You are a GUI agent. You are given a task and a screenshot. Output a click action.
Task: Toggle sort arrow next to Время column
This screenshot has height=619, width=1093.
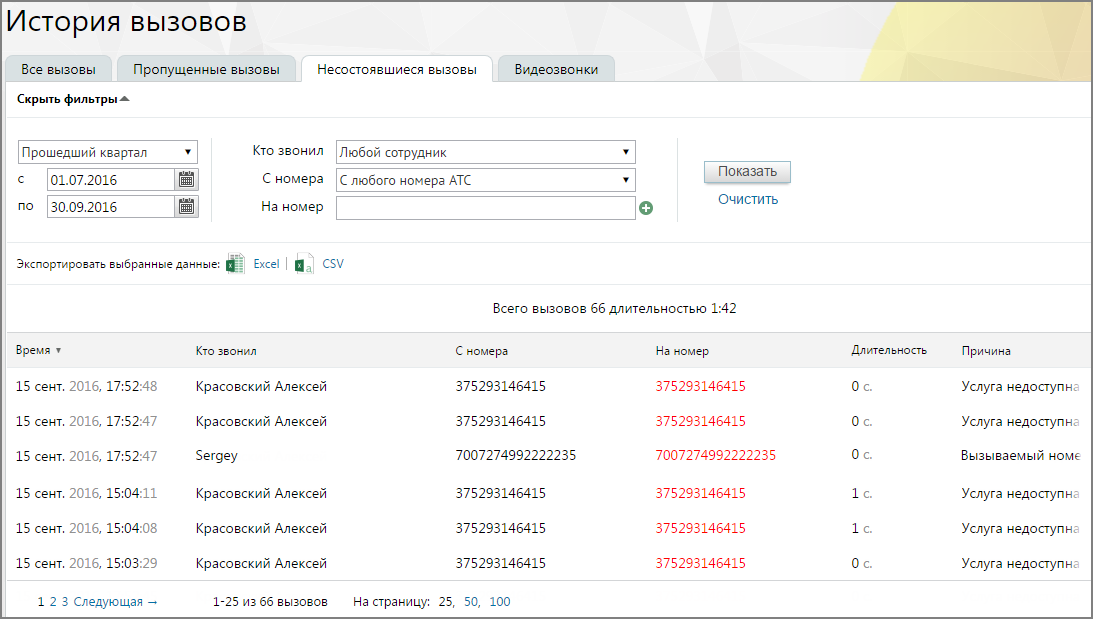click(x=59, y=351)
